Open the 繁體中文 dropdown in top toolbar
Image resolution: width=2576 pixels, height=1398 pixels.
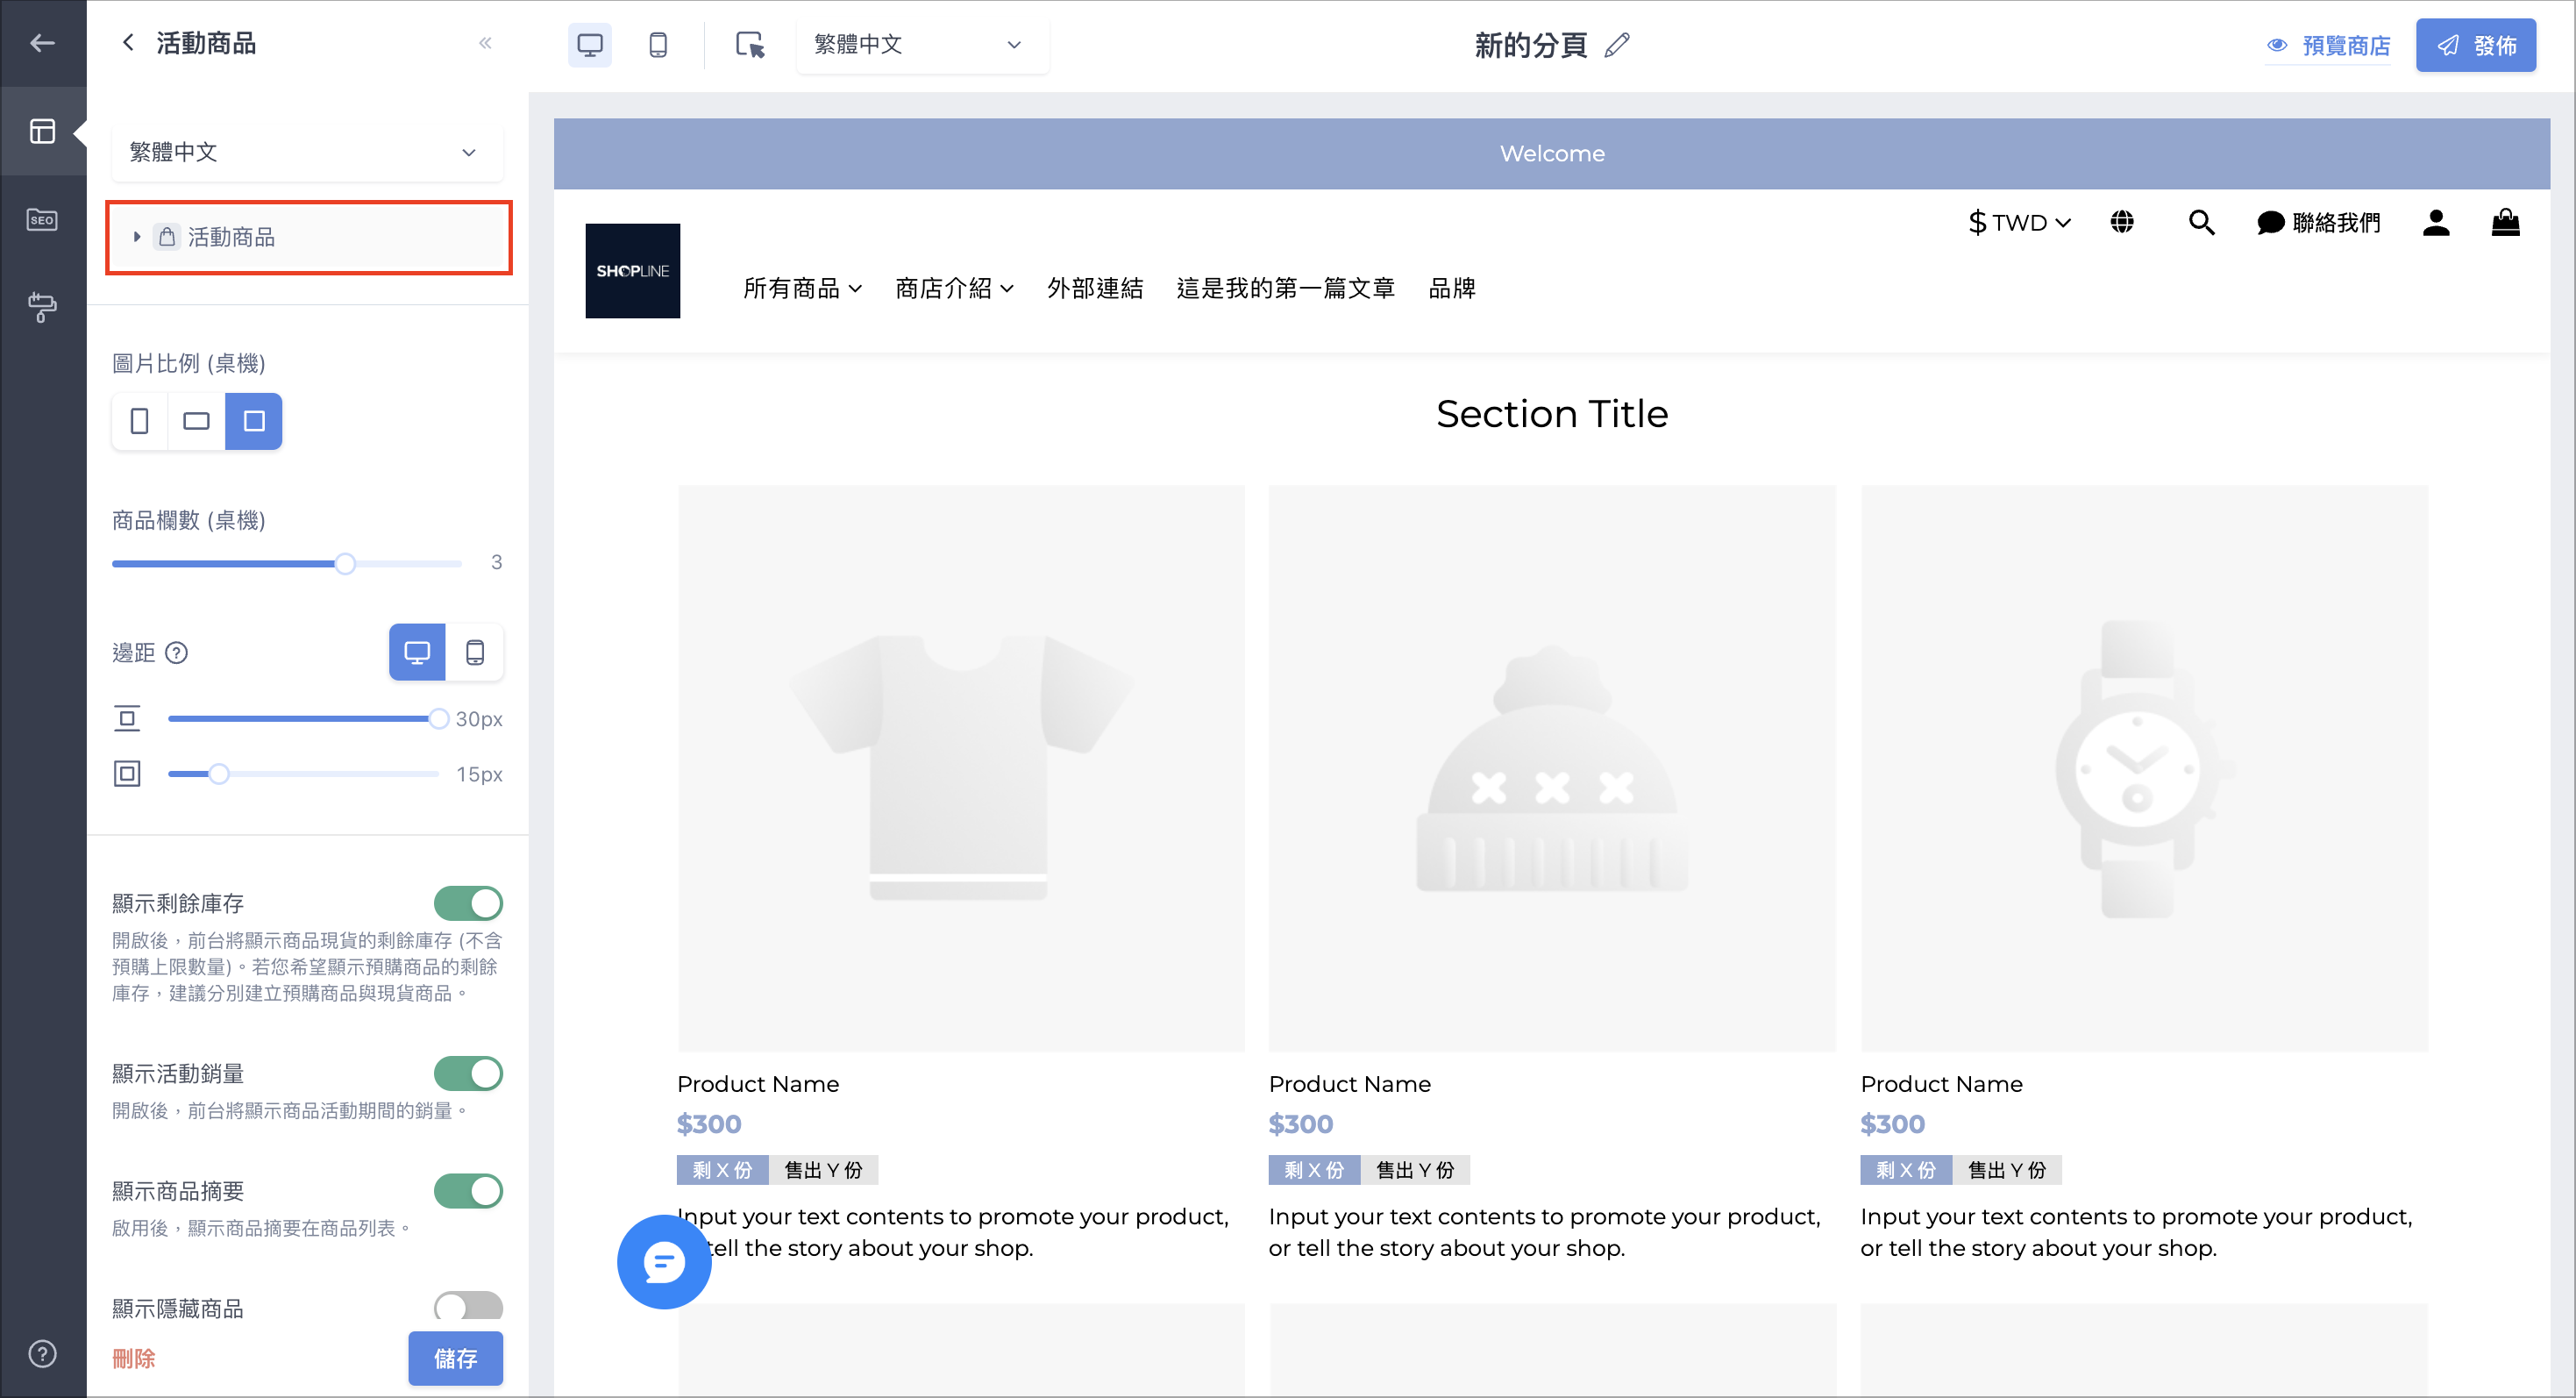coord(922,45)
